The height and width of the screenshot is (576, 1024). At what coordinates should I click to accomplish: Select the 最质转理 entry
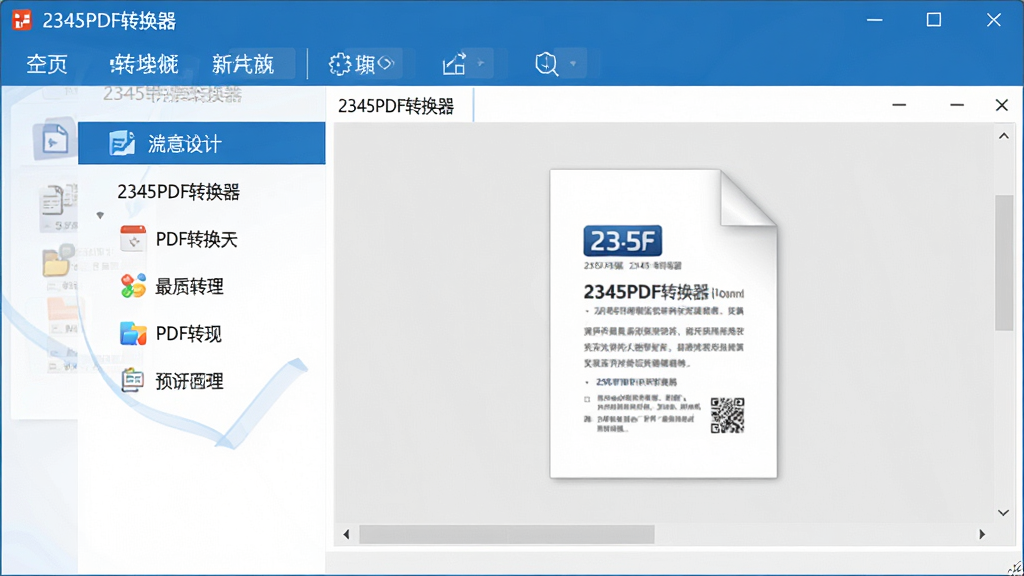(x=189, y=287)
